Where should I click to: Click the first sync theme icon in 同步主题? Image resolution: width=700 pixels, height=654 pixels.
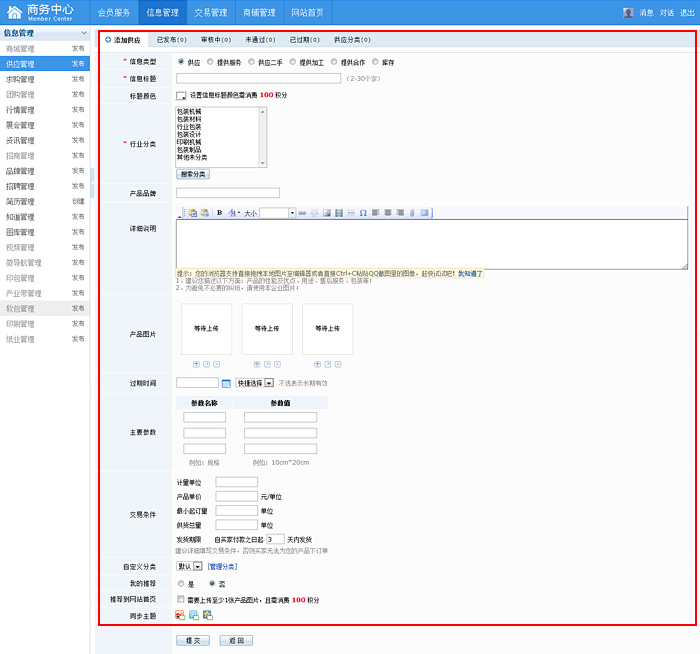pyautogui.click(x=180, y=614)
